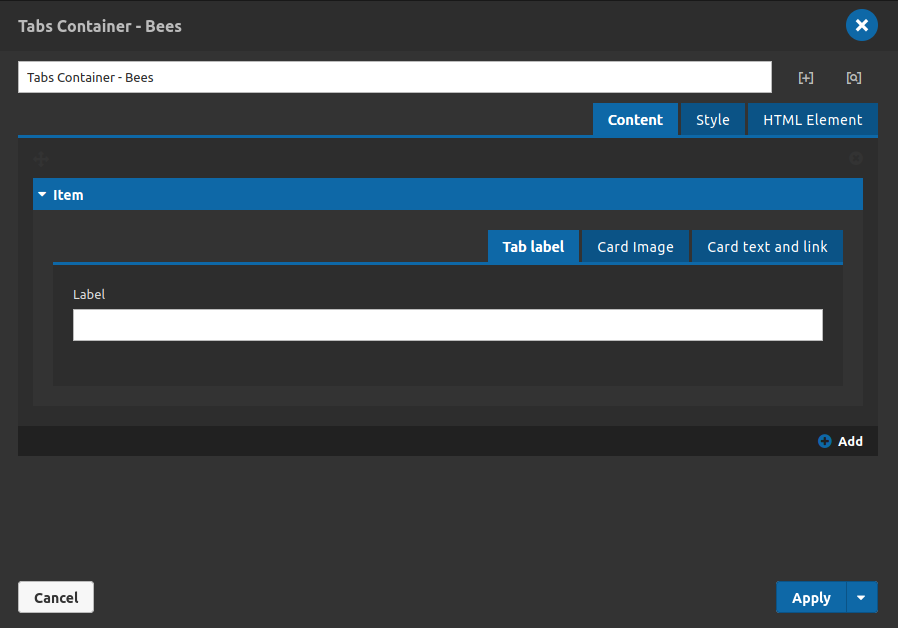Screen dimensions: 898x628
Task: Click the Cancel button
Action: [56, 597]
